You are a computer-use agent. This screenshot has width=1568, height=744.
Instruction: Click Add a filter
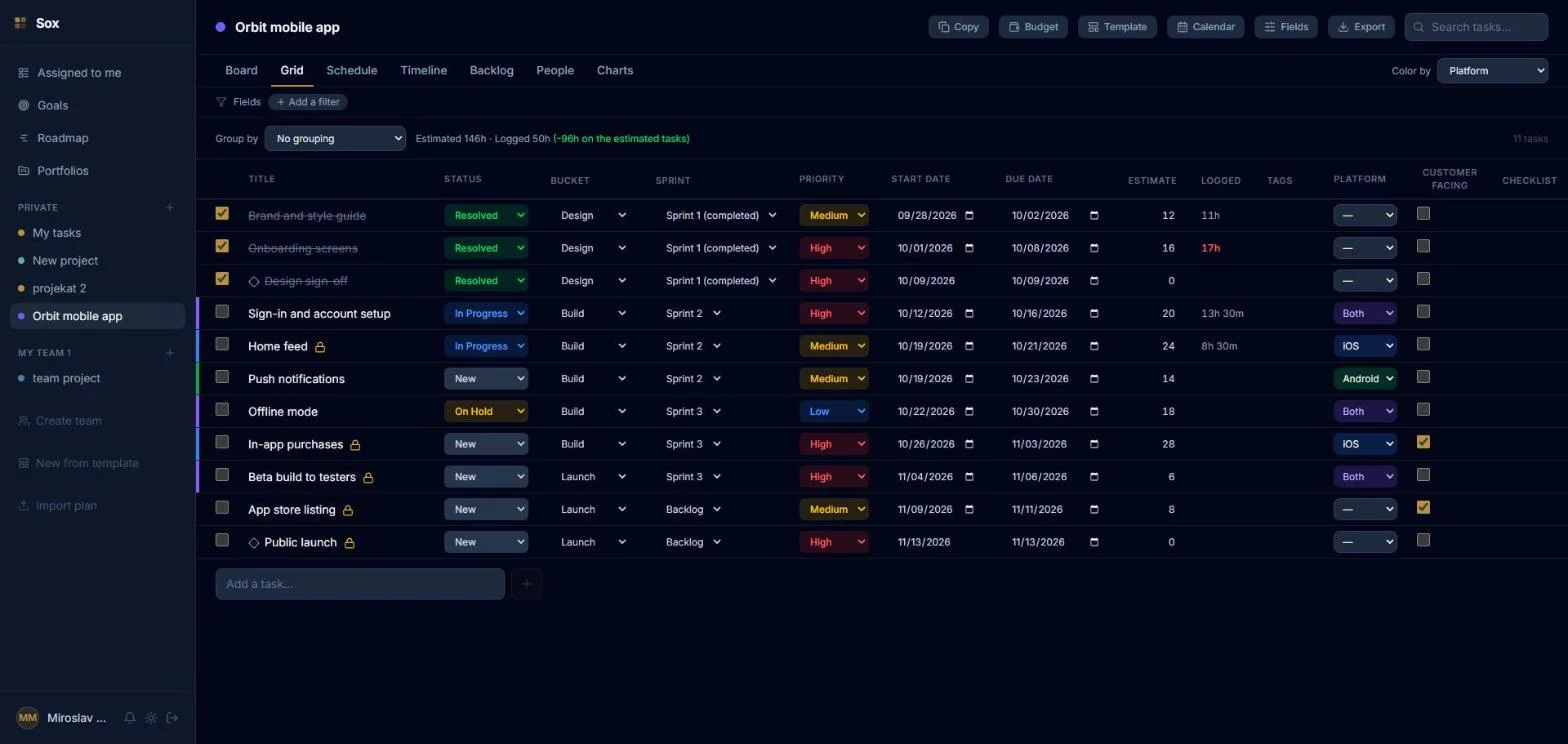coord(308,102)
